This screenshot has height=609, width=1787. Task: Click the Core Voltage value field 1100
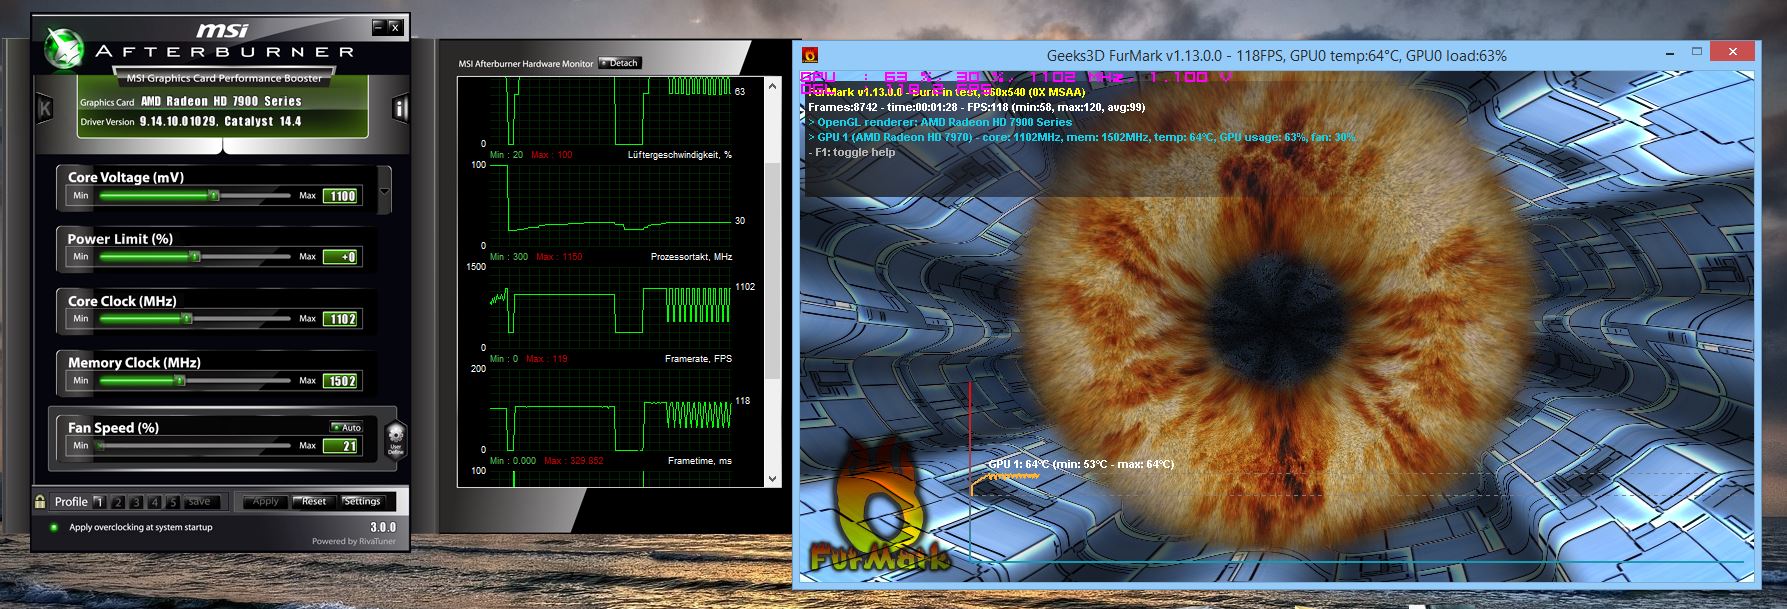[341, 196]
